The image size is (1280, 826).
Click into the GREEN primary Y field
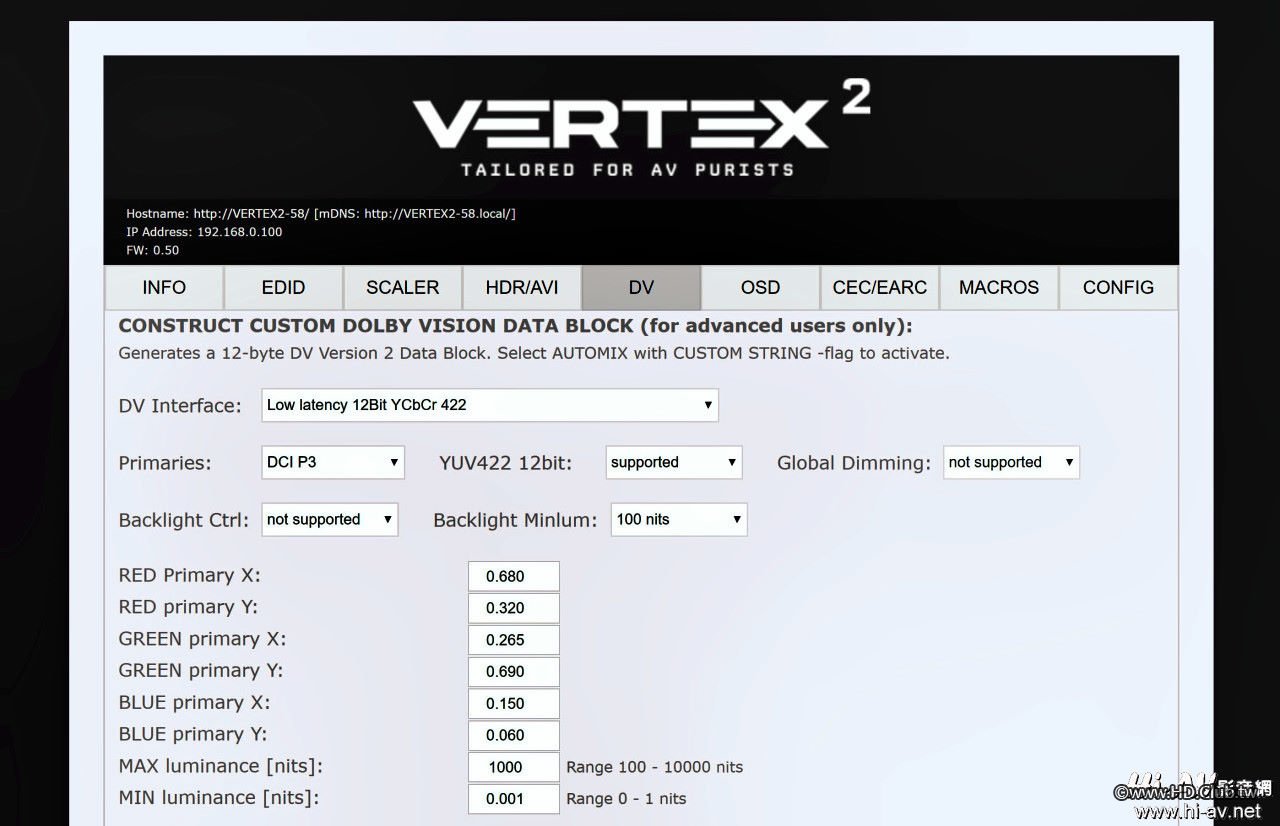pos(514,672)
